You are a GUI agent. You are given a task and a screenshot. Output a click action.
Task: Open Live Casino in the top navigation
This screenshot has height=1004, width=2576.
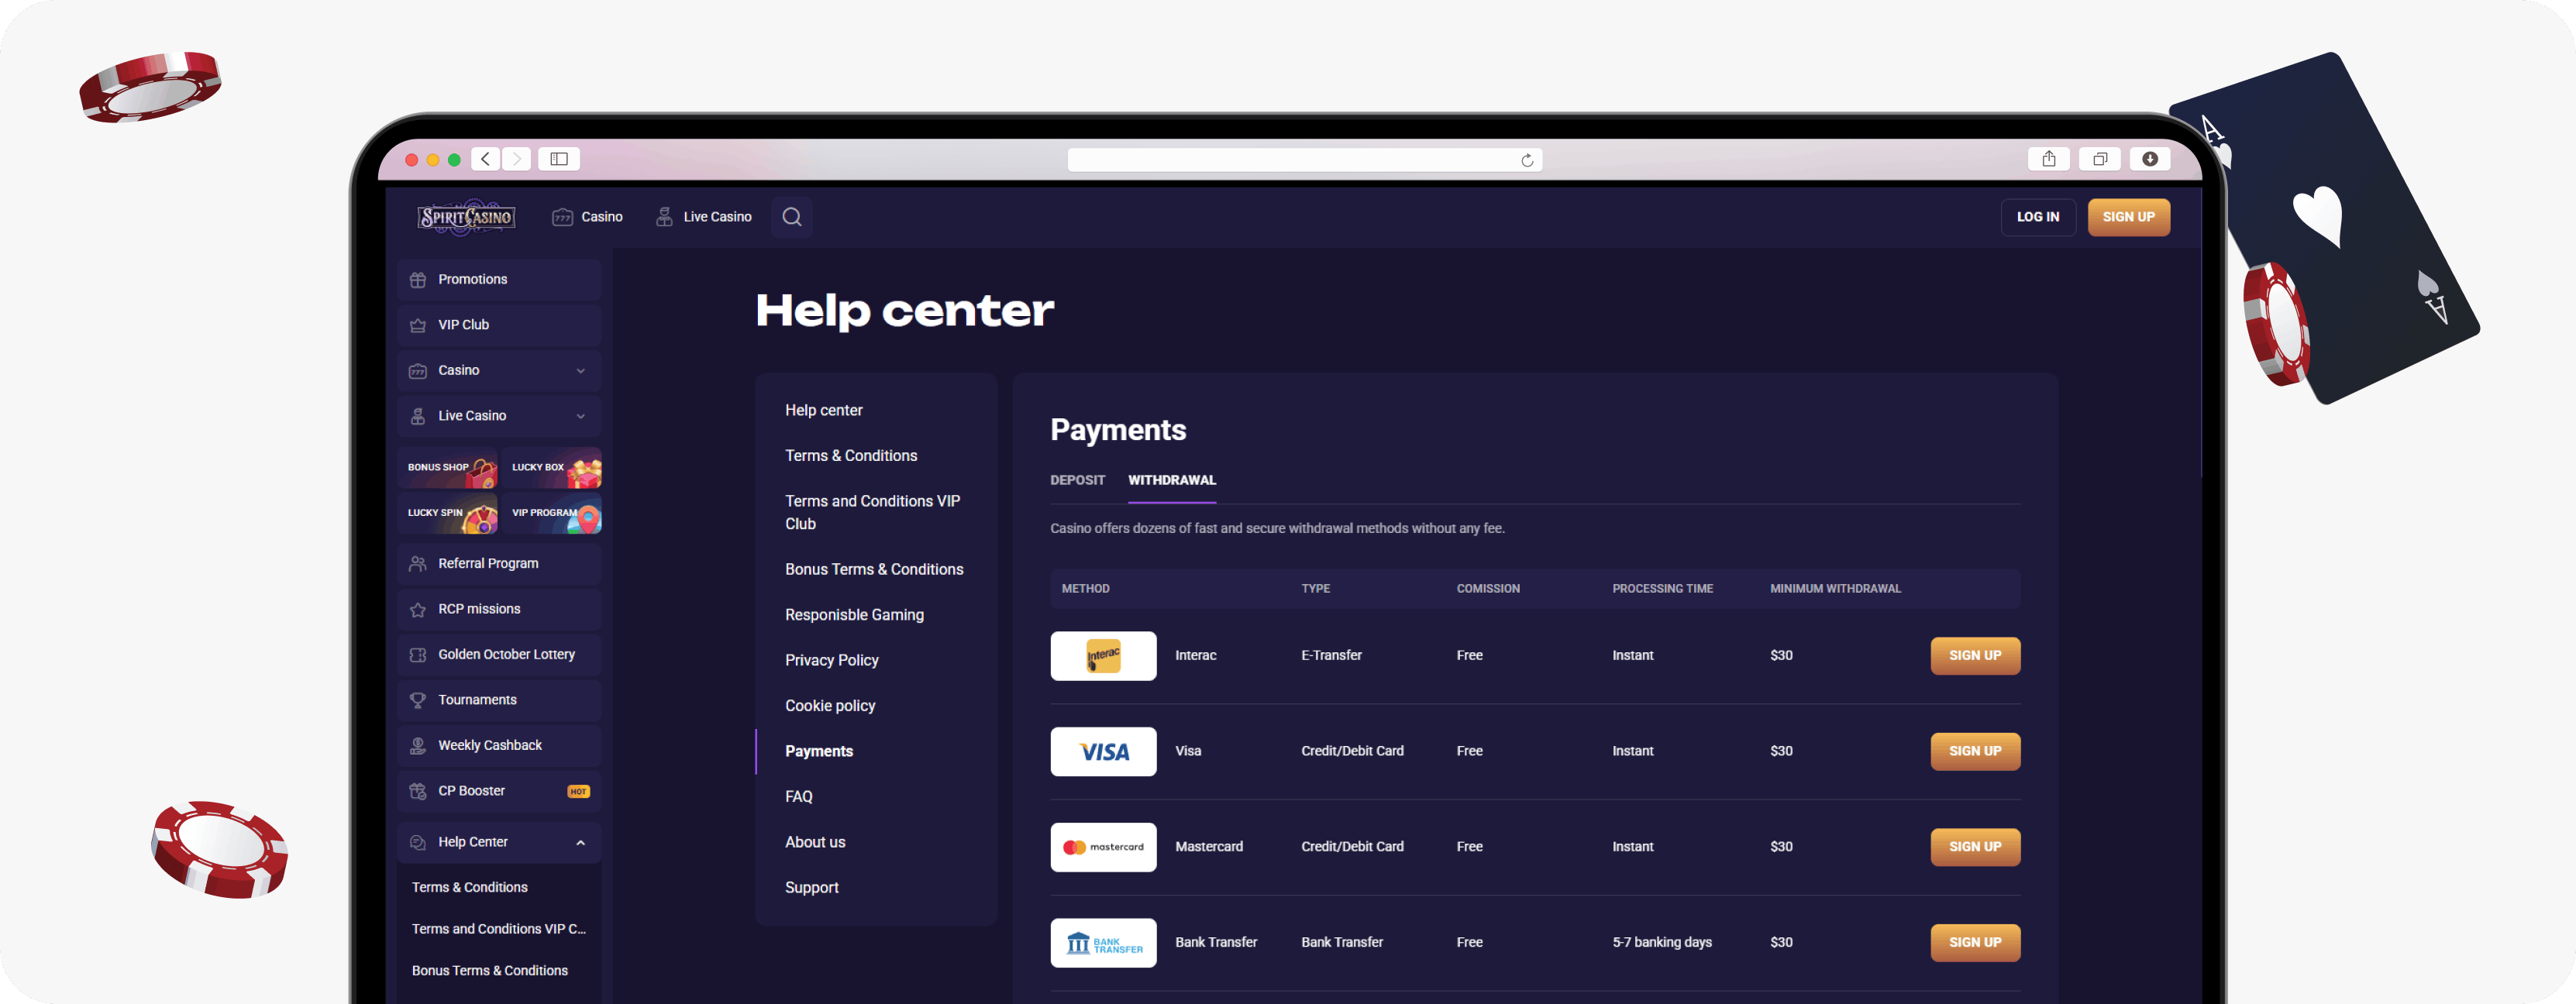pyautogui.click(x=703, y=217)
